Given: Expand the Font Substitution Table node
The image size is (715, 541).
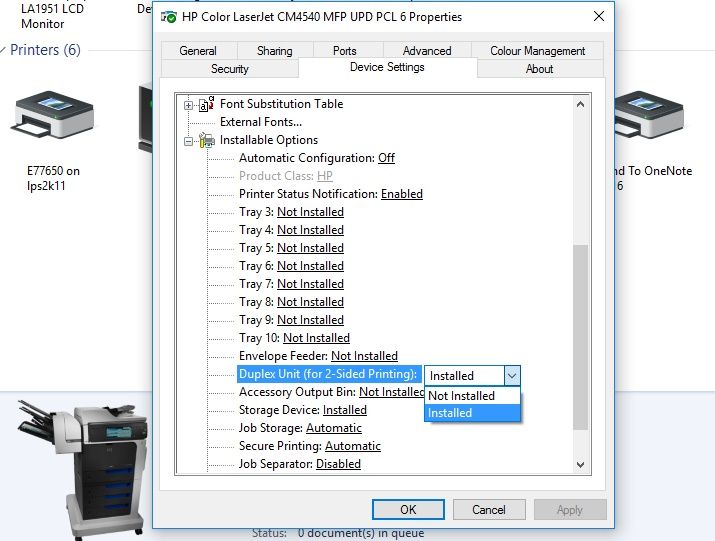Looking at the screenshot, I should [x=188, y=105].
